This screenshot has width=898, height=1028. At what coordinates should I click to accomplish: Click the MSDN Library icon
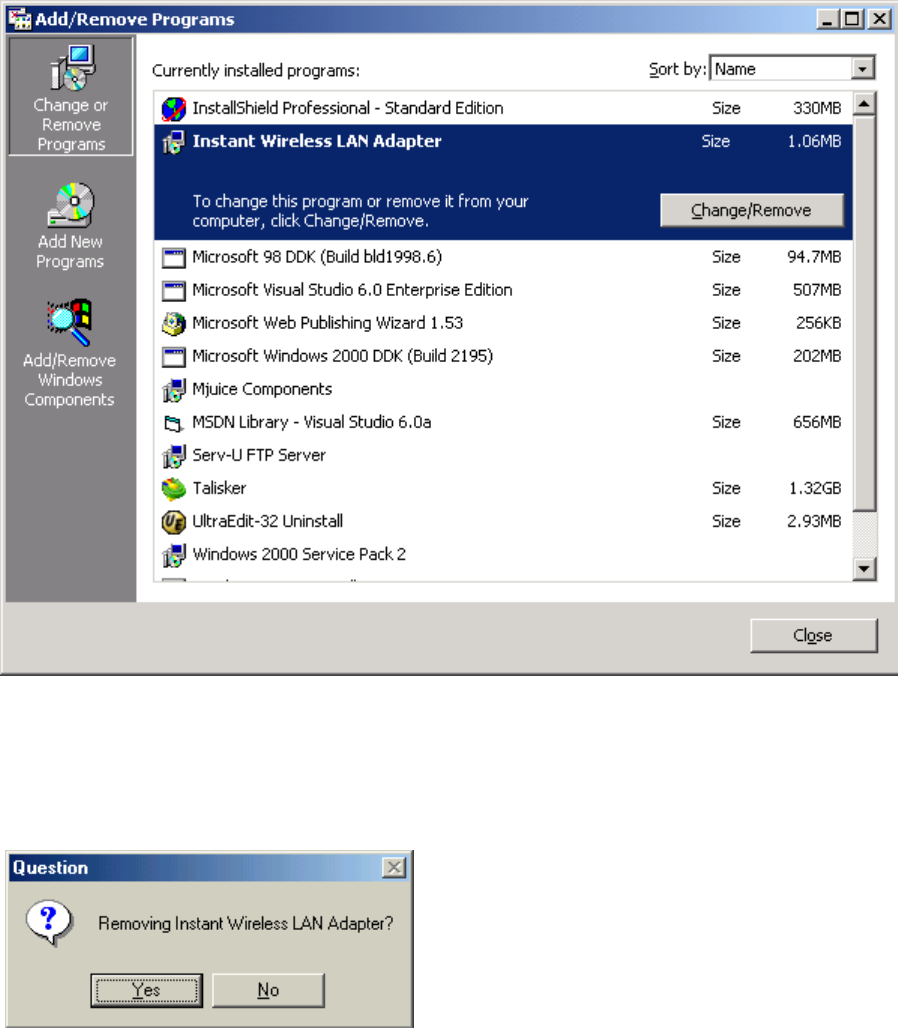(174, 423)
